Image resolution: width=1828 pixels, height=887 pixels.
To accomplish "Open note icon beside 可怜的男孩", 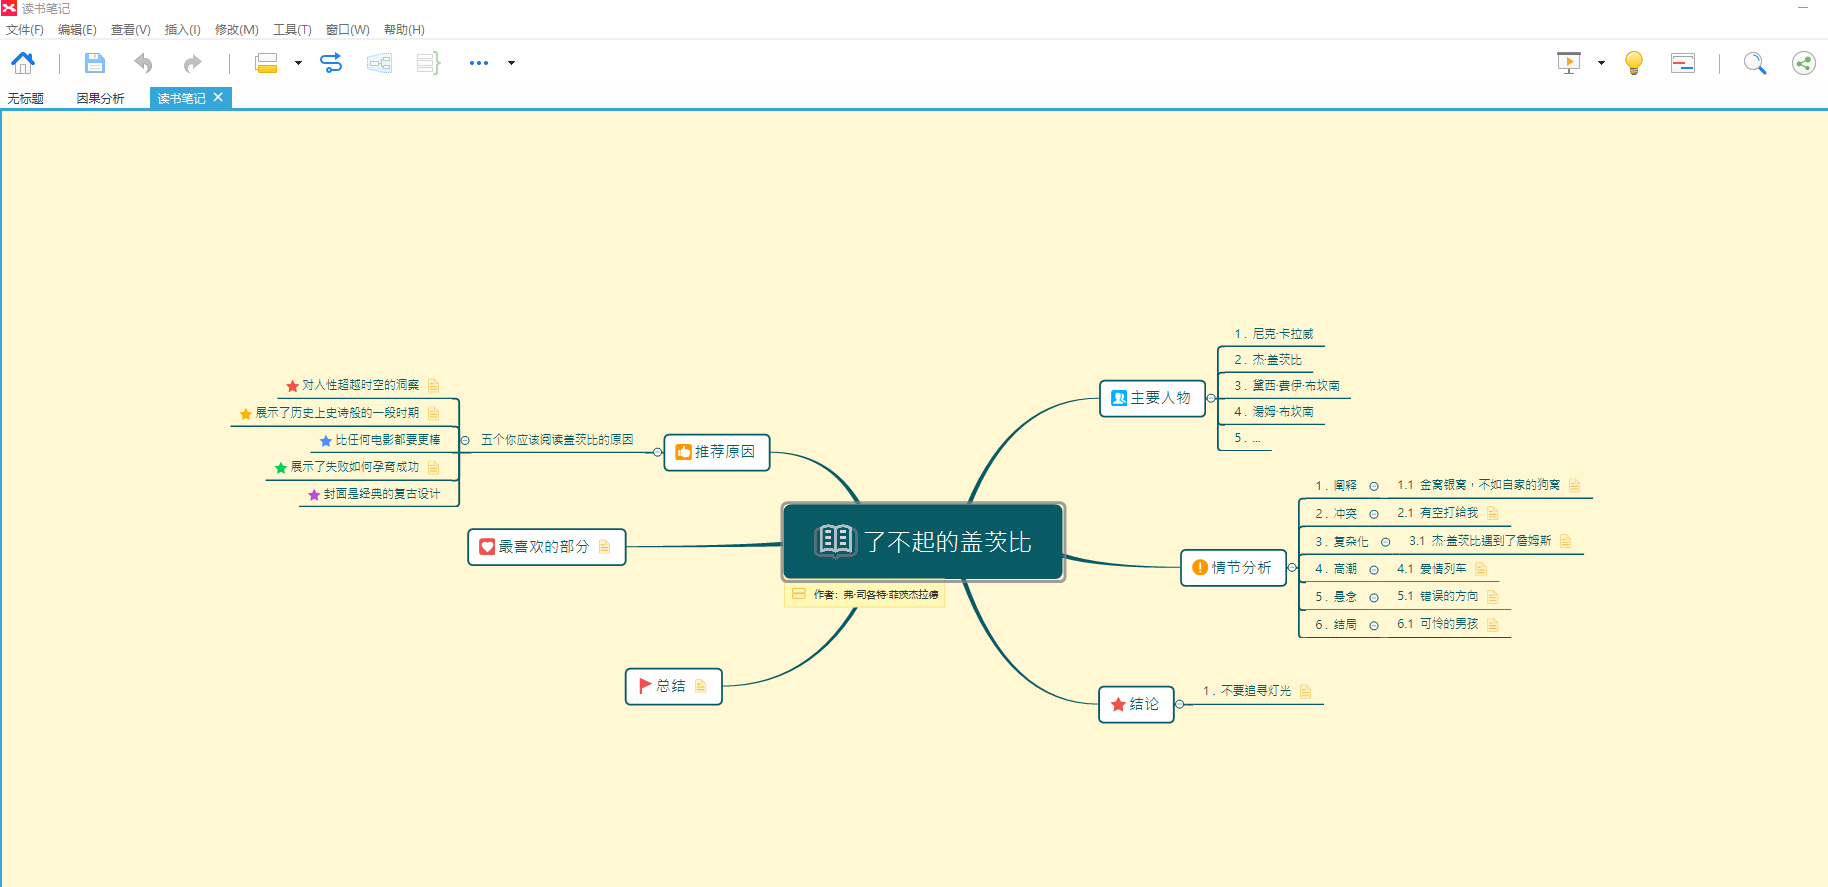I will [1492, 624].
